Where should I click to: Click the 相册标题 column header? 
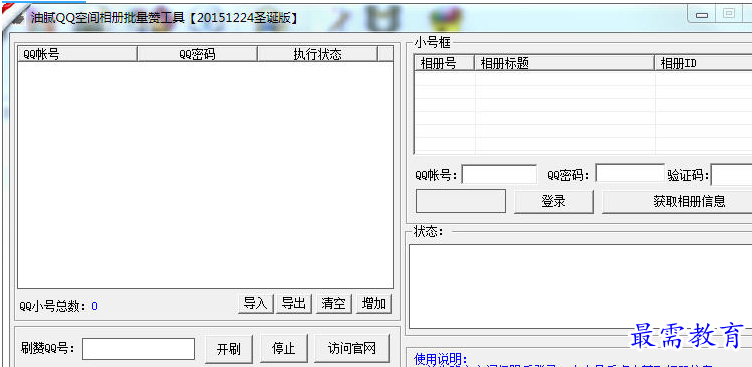[x=564, y=63]
